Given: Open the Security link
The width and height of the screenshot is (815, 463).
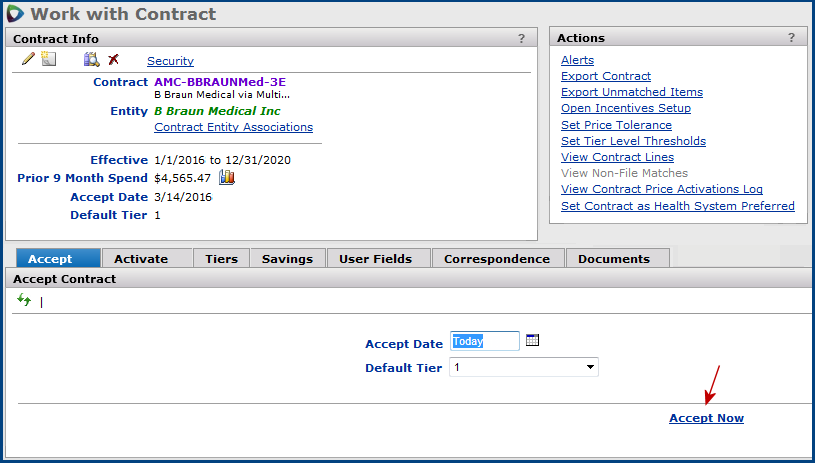Looking at the screenshot, I should (170, 61).
